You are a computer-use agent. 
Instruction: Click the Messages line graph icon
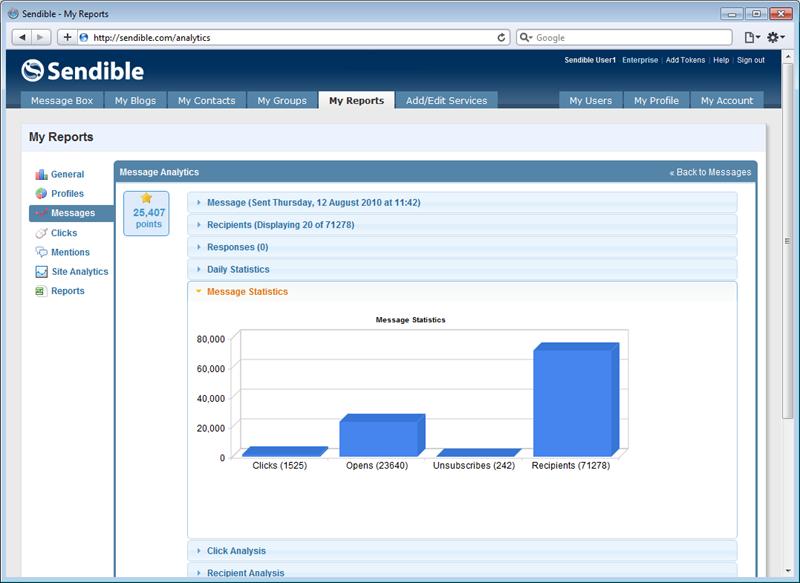click(x=41, y=213)
